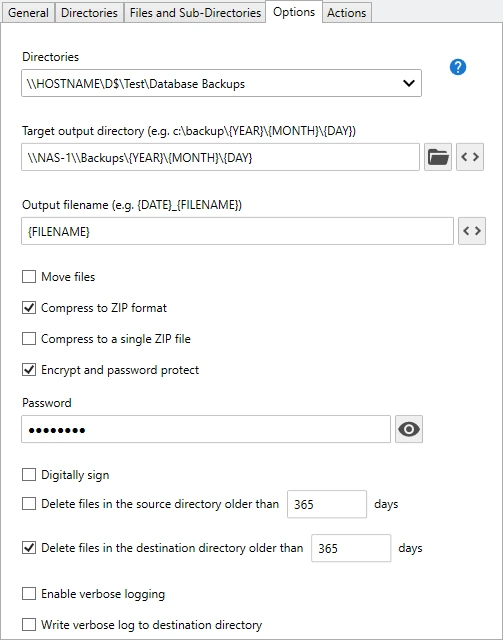Expand the Directories dropdown list
The image size is (503, 640).
(409, 83)
